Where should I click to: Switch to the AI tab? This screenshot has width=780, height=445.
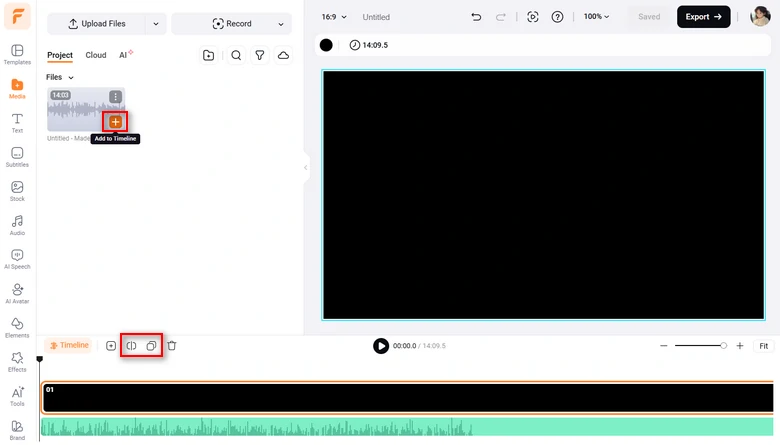coord(125,55)
